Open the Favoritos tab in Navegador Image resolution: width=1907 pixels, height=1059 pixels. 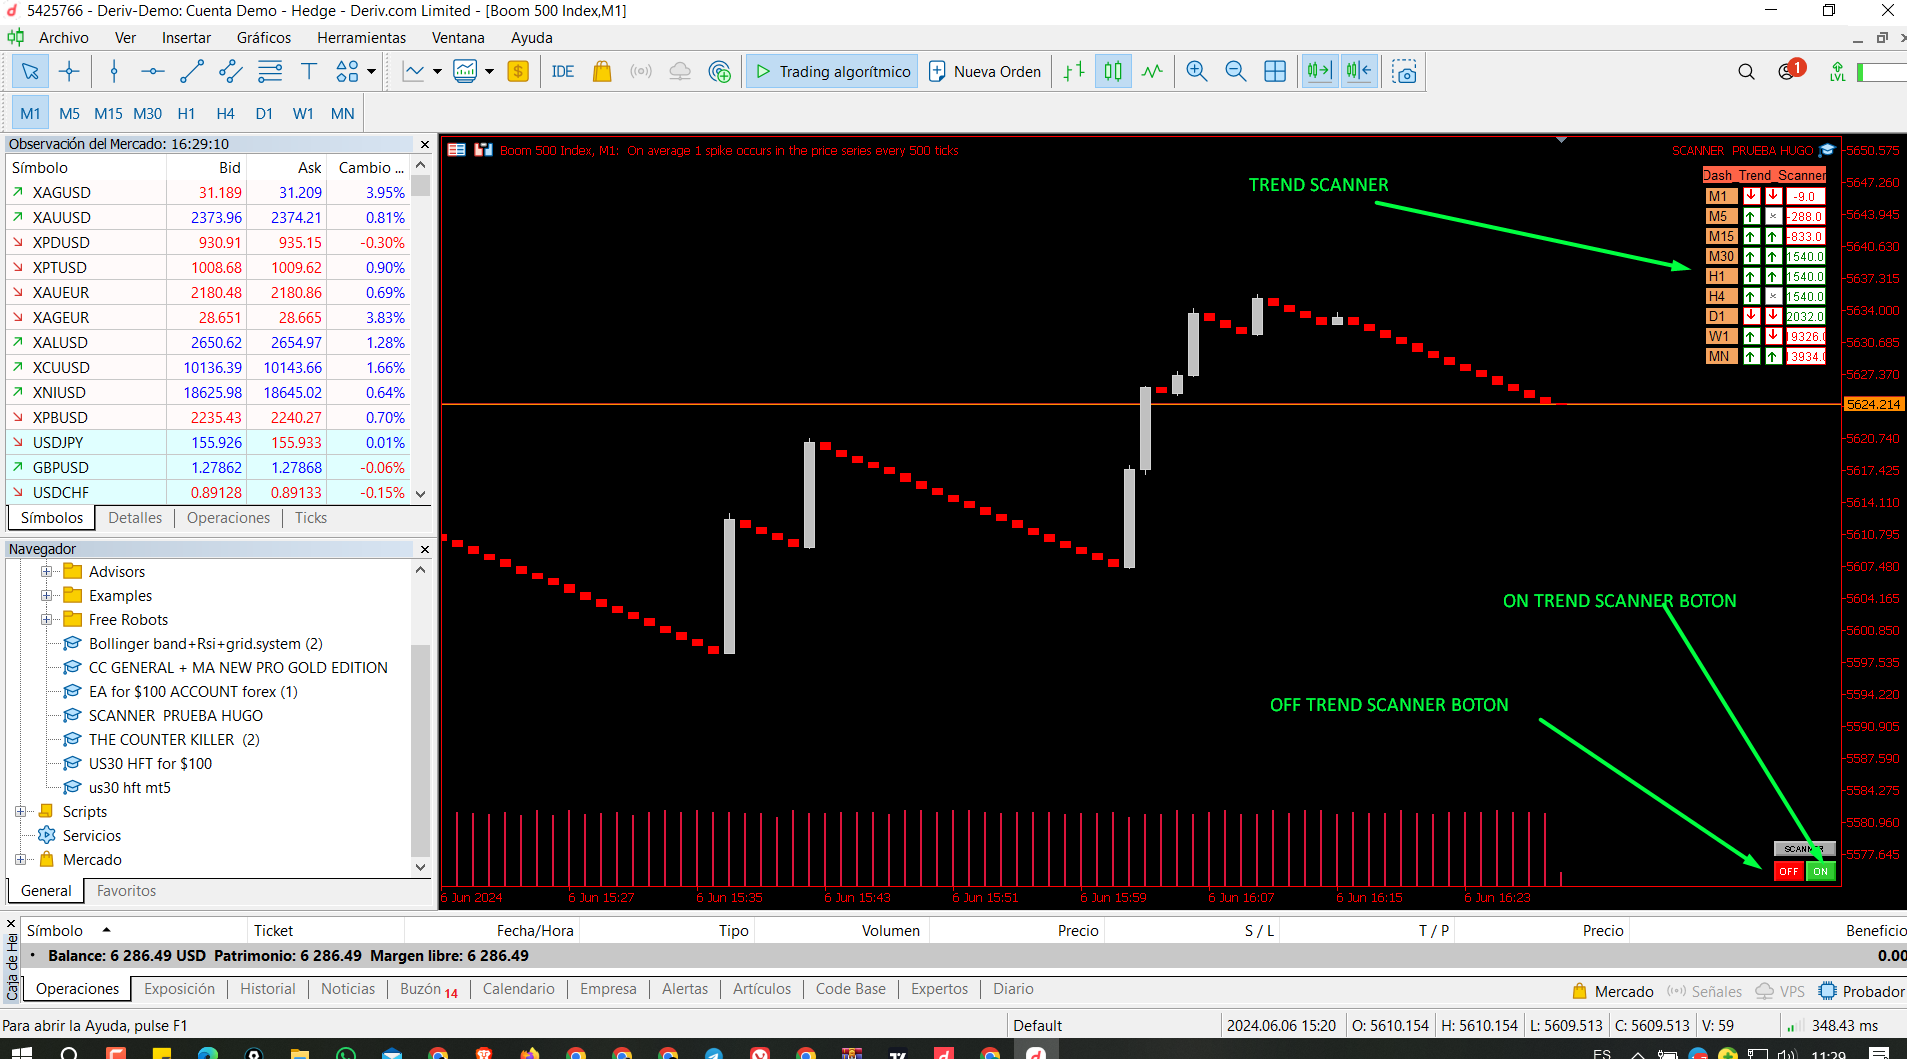point(126,891)
